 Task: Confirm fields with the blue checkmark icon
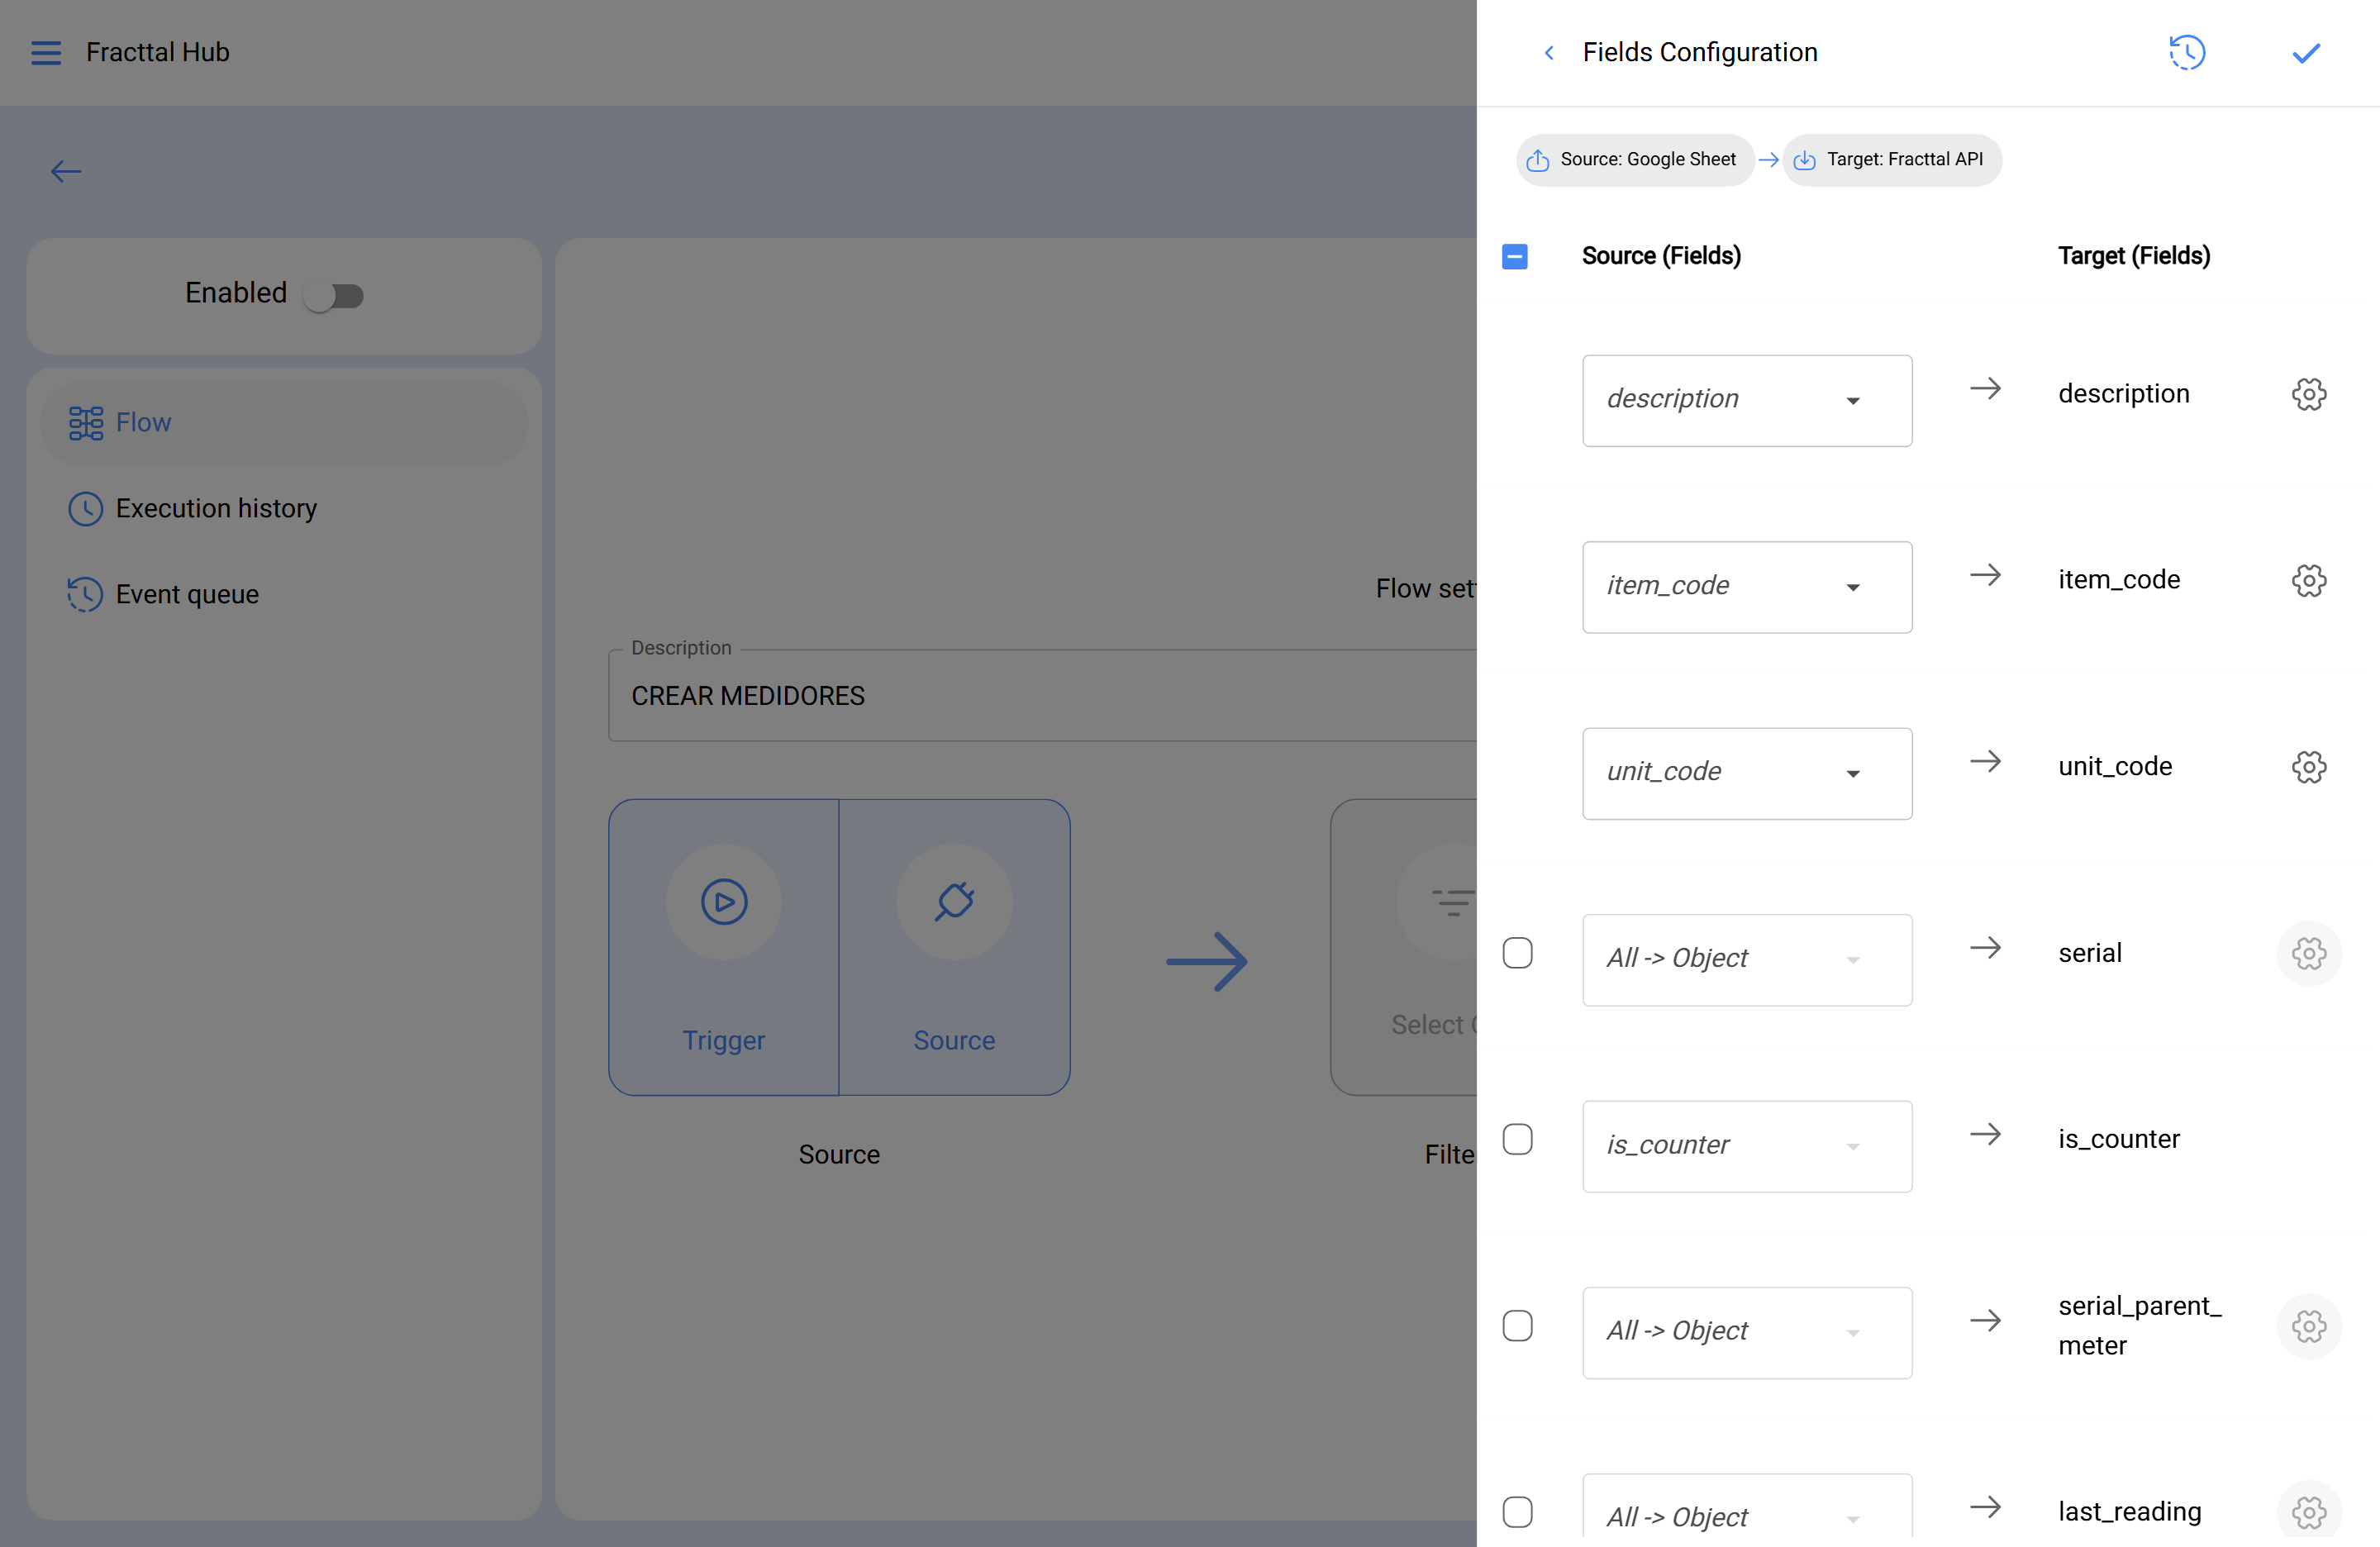coord(2306,52)
